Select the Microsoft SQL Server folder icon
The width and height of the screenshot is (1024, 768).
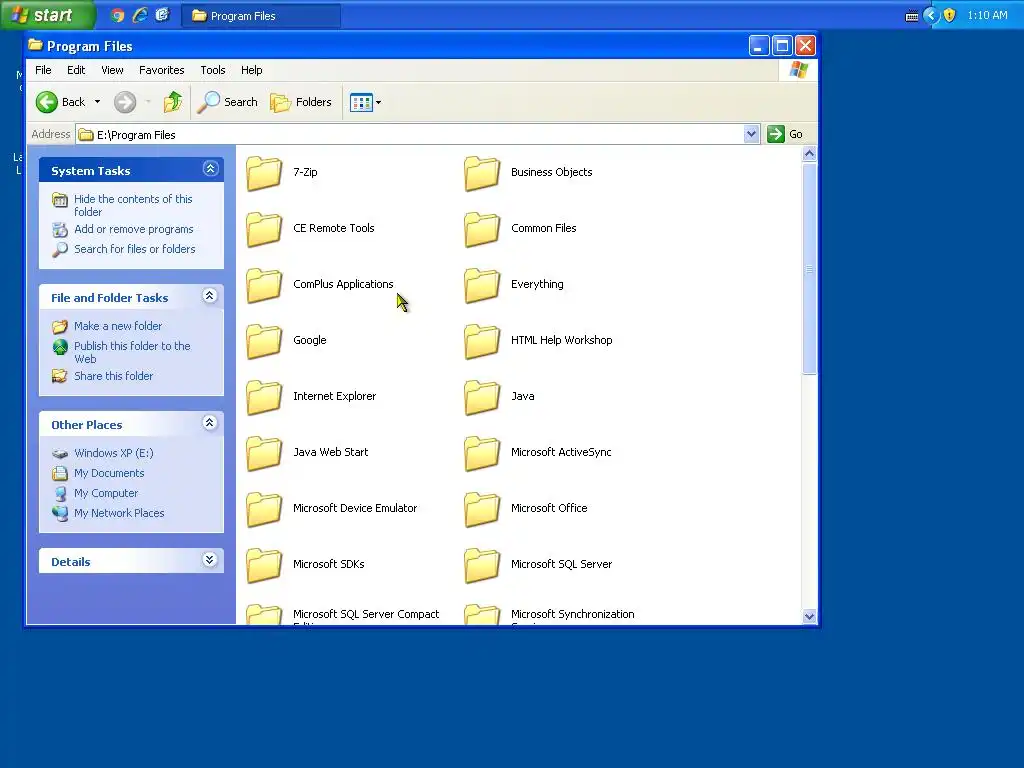[x=482, y=566]
